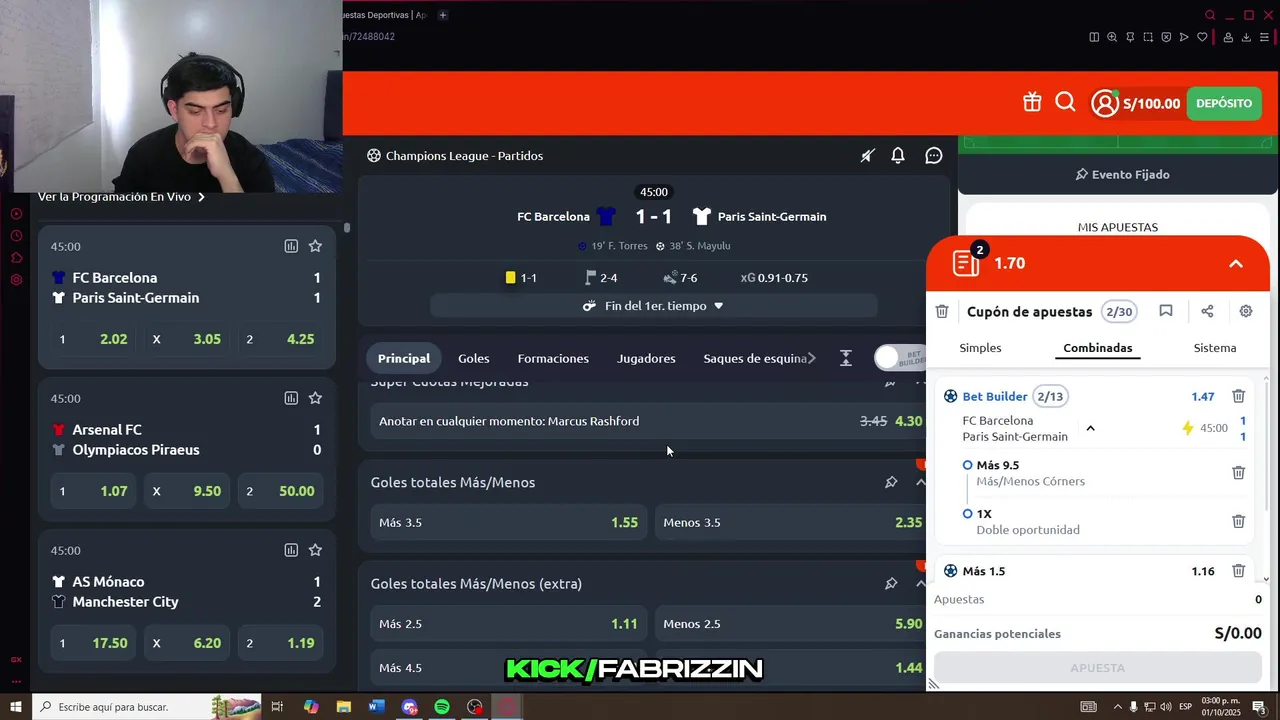The width and height of the screenshot is (1280, 720).
Task: Open stats icon for FC Barcelona card
Action: 291,246
